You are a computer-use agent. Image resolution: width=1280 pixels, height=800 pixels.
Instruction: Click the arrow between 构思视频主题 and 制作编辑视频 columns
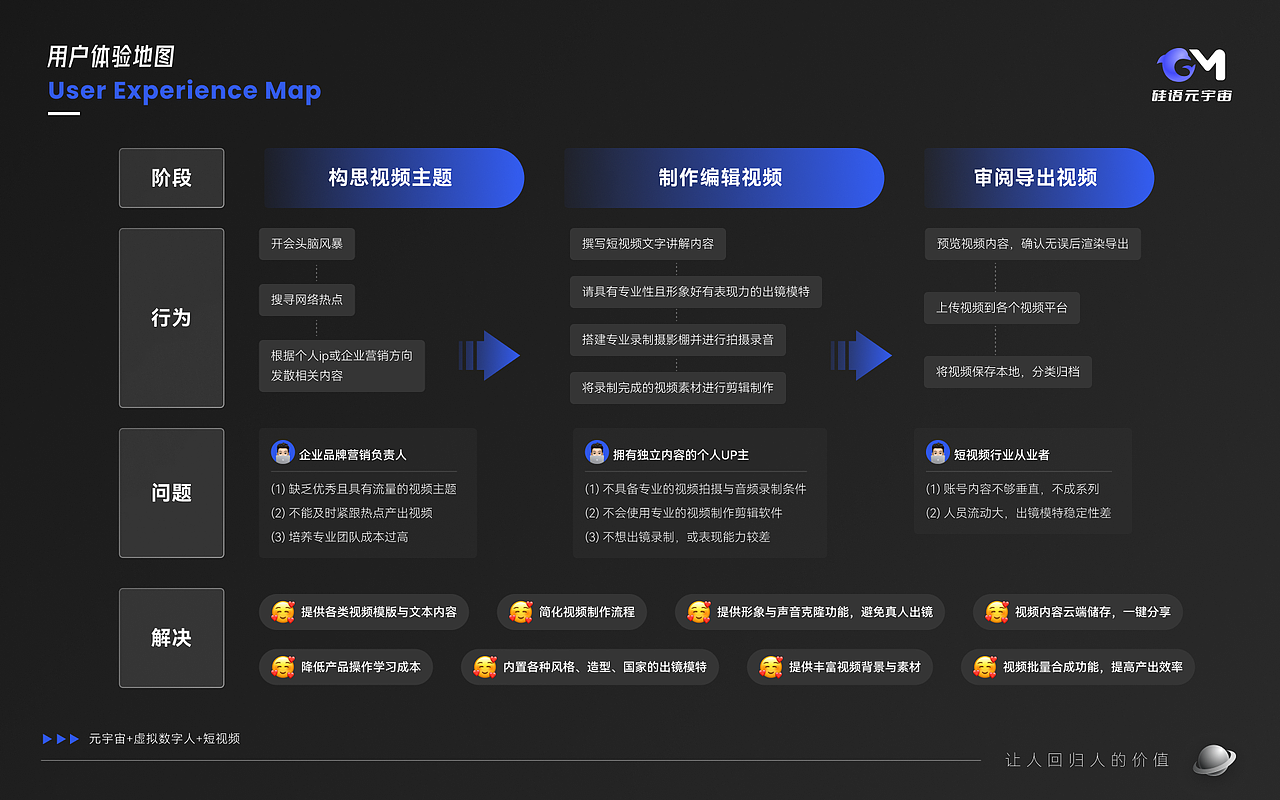coord(489,355)
